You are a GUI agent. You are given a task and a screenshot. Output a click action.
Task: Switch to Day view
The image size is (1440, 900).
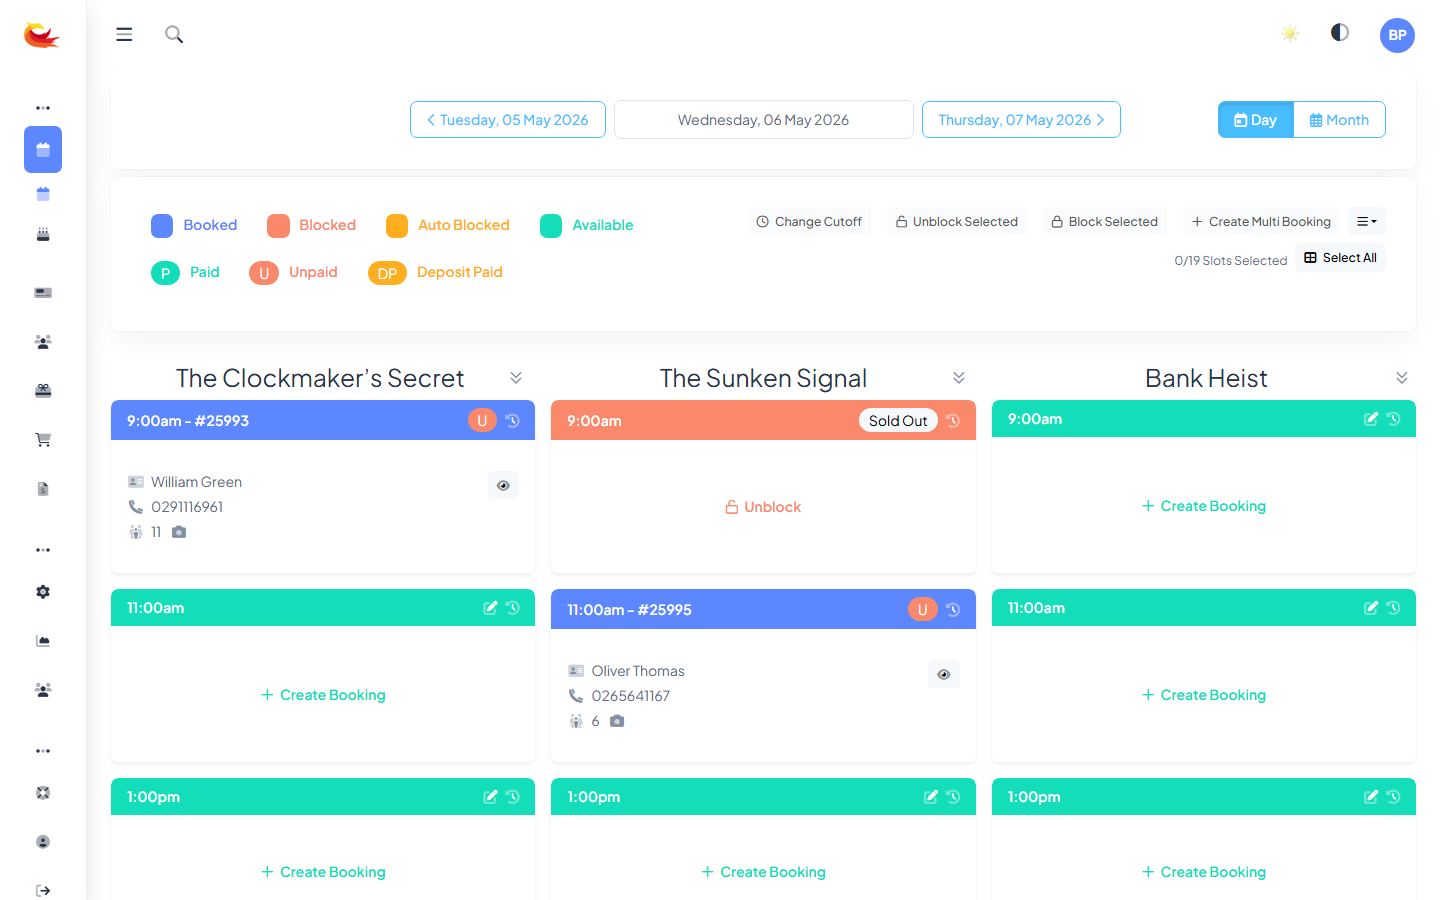[x=1256, y=120]
